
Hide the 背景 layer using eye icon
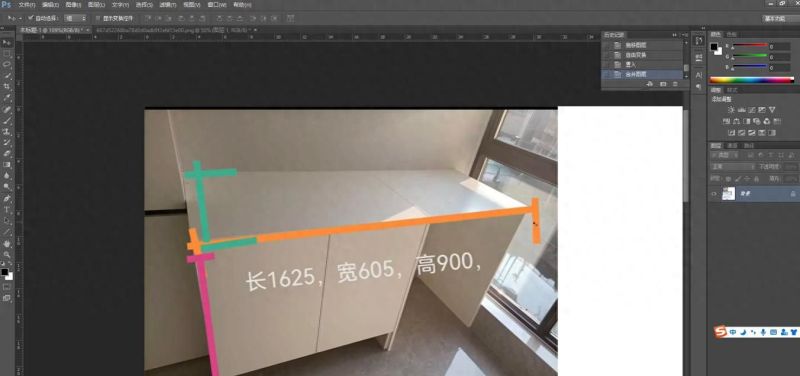tap(714, 194)
